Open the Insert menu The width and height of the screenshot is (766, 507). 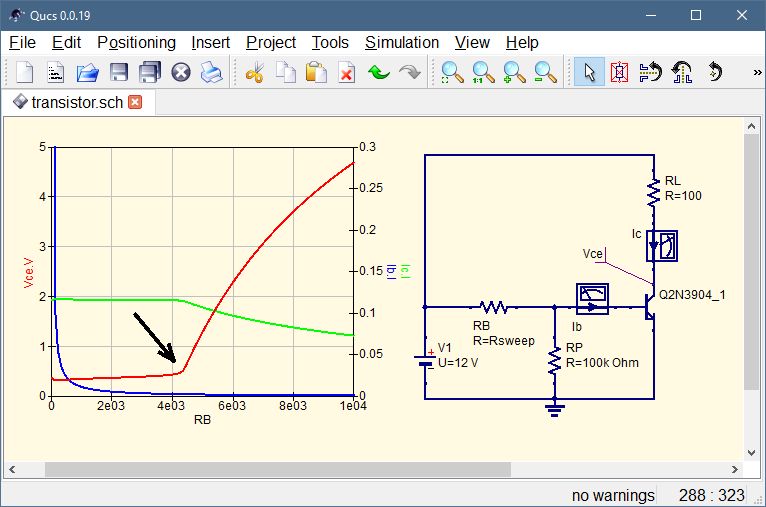tap(210, 42)
